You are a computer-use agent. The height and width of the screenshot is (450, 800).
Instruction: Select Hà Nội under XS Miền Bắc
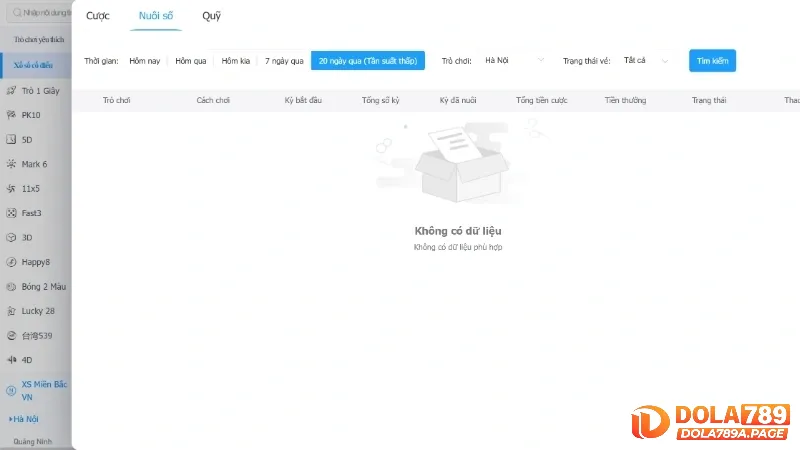28,418
